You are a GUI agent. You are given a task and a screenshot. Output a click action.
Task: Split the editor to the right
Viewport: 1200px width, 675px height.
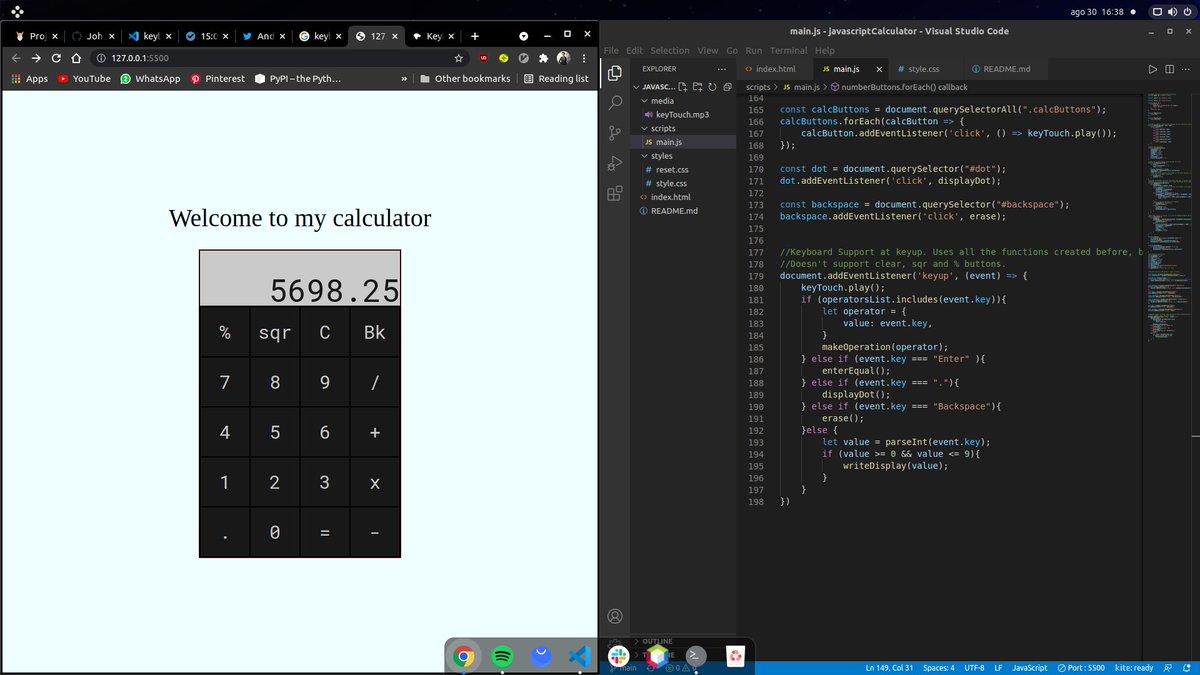point(1169,69)
